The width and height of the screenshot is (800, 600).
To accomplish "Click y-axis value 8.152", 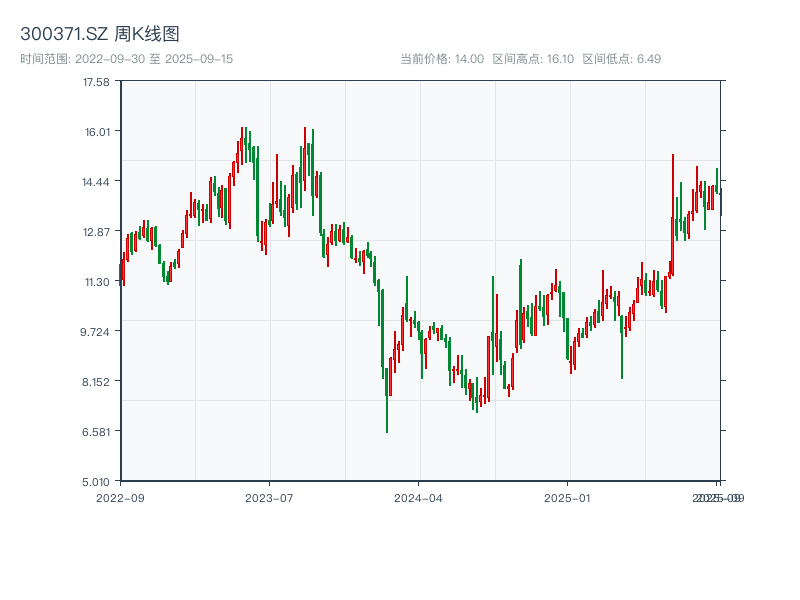I will tap(96, 382).
